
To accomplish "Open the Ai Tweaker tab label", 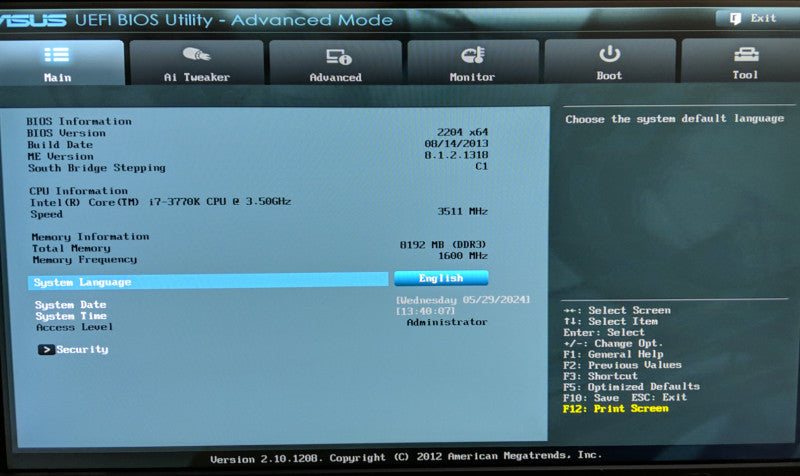I will point(196,77).
